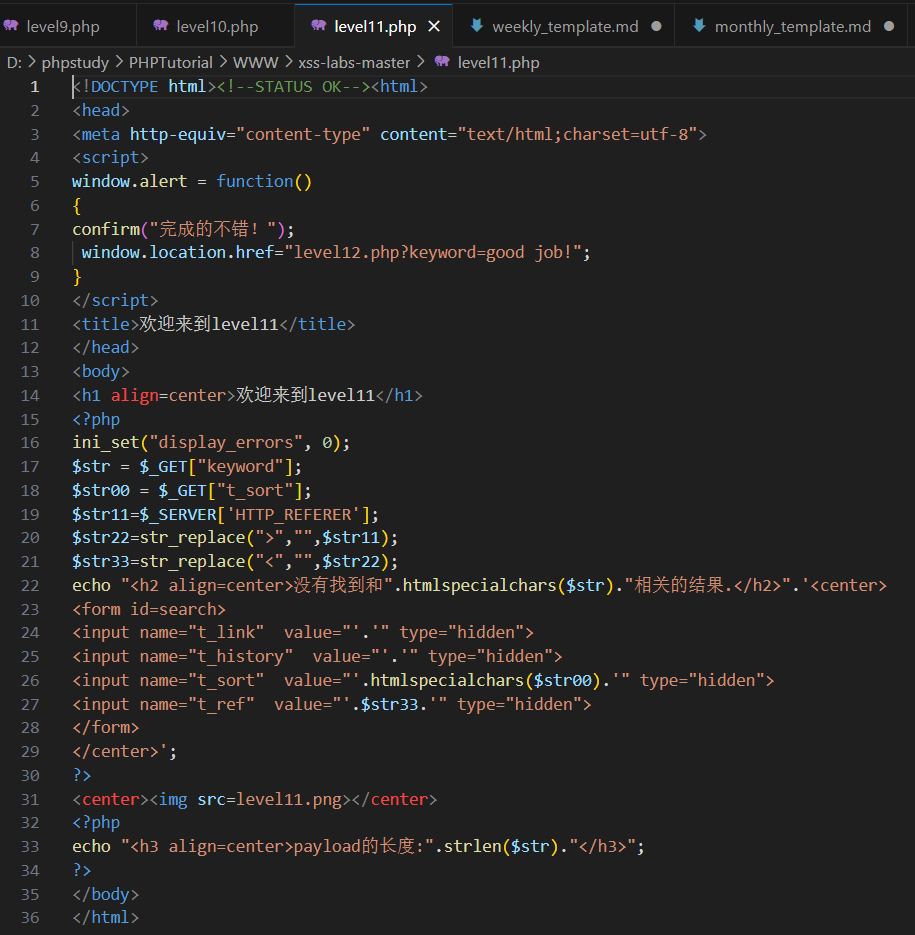Click 'level11.png' on line 31

point(289,799)
